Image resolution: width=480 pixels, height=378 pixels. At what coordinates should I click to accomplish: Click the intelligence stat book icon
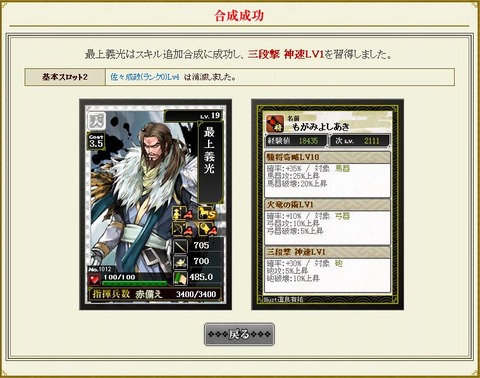point(180,278)
